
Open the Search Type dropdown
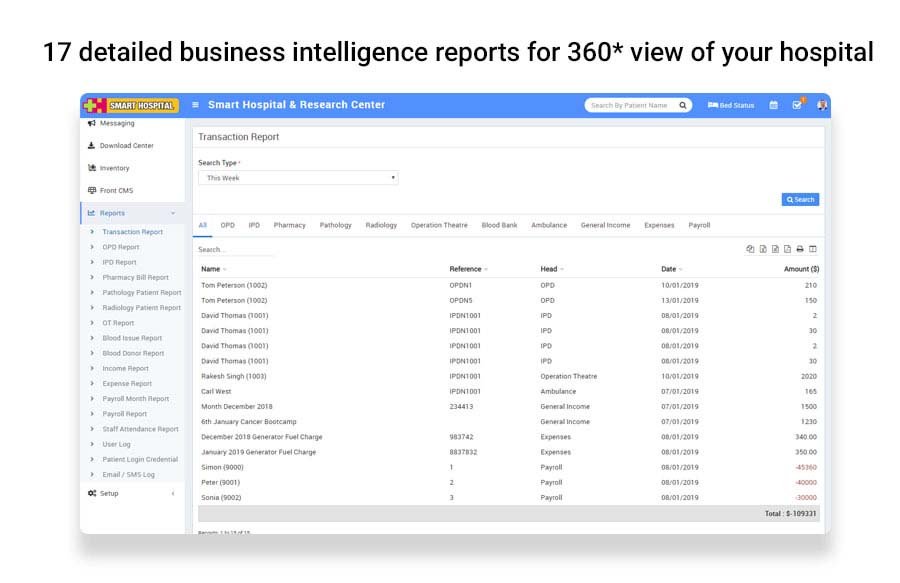click(297, 178)
